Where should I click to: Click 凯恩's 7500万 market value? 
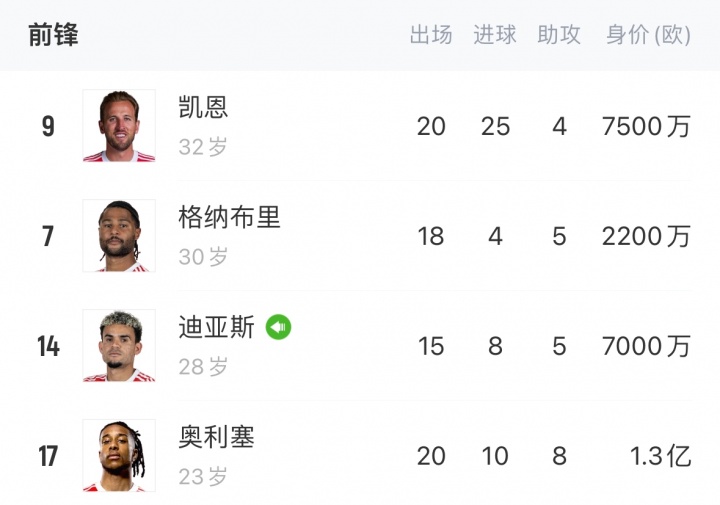pyautogui.click(x=646, y=127)
